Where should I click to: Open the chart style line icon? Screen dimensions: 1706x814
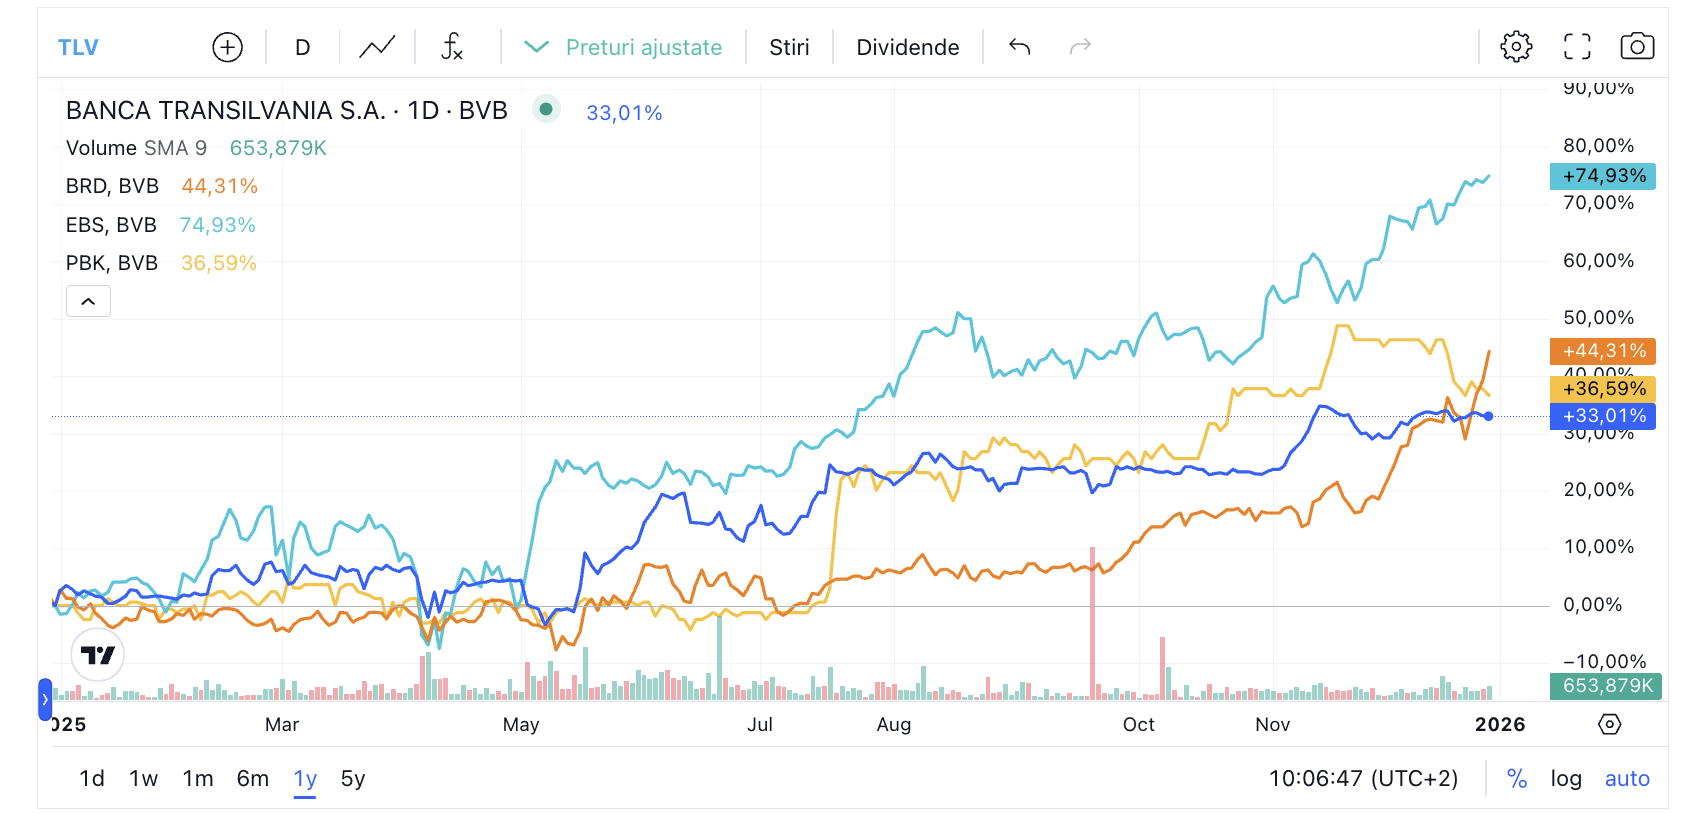(377, 47)
